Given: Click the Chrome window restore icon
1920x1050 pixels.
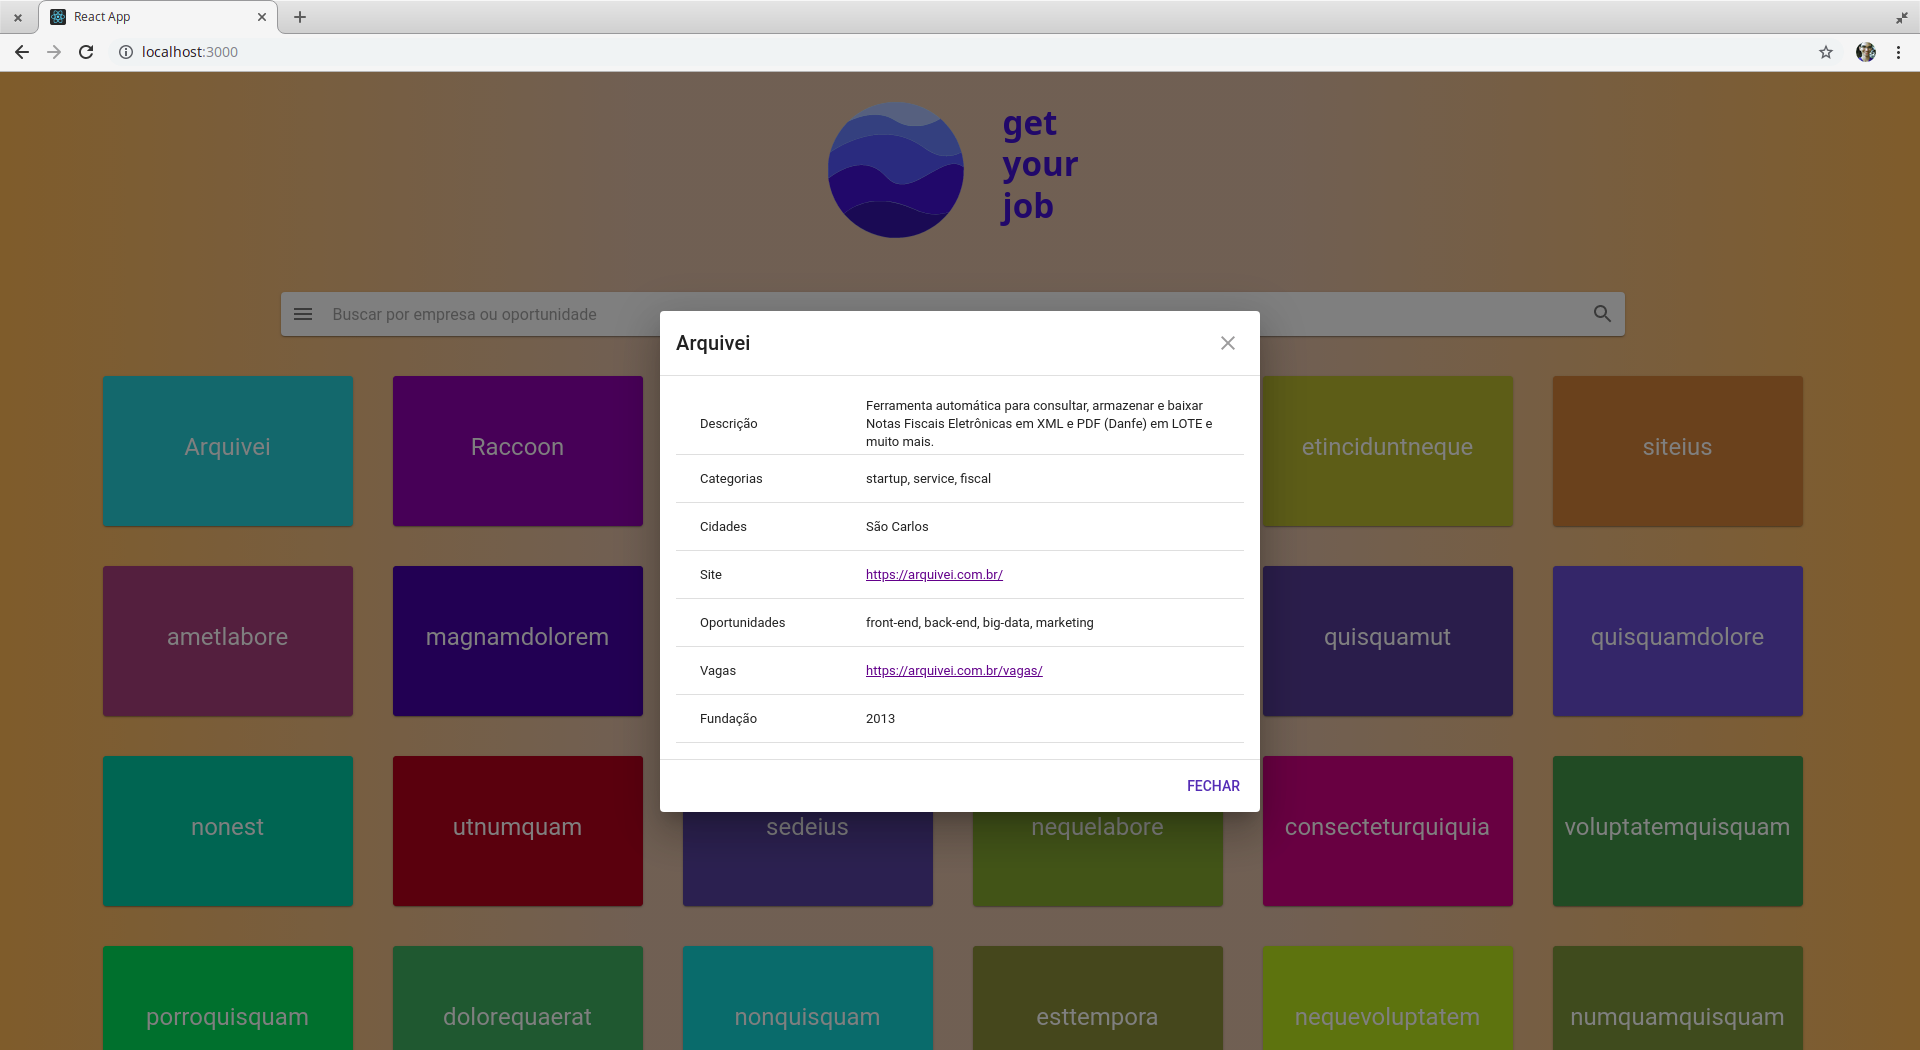Looking at the screenshot, I should coord(1901,17).
